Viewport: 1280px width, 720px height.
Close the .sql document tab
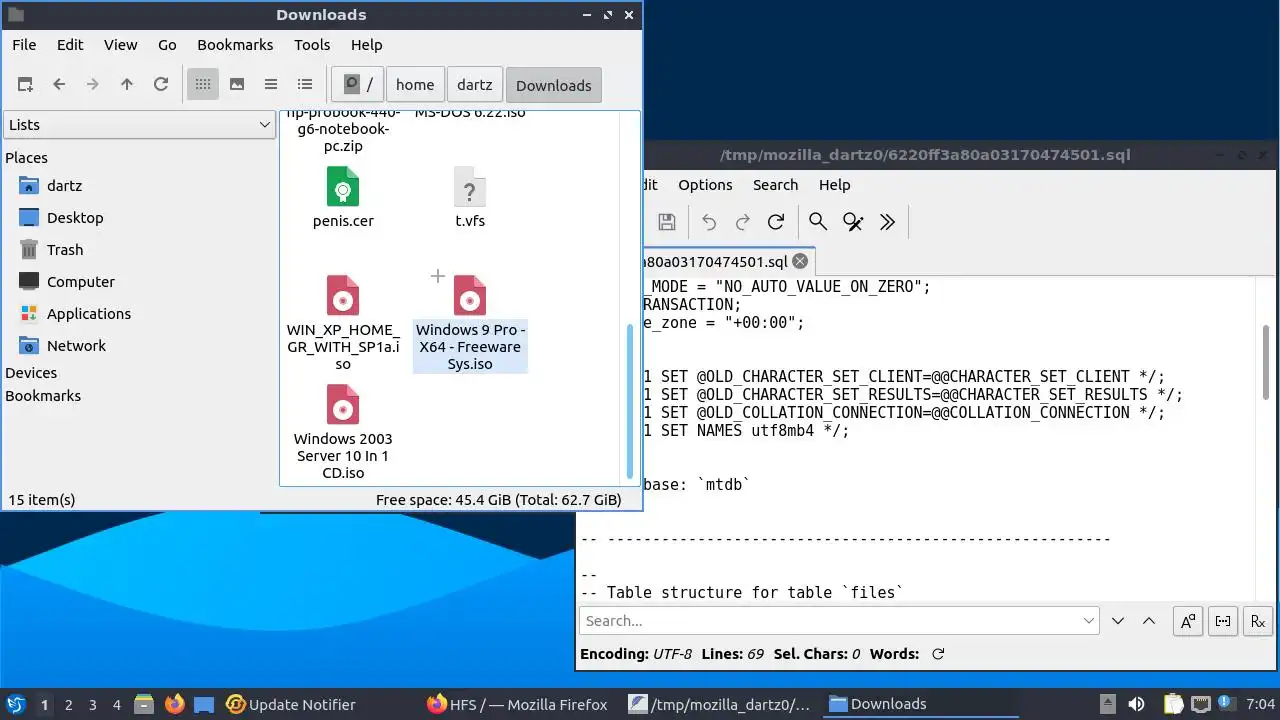pos(800,261)
